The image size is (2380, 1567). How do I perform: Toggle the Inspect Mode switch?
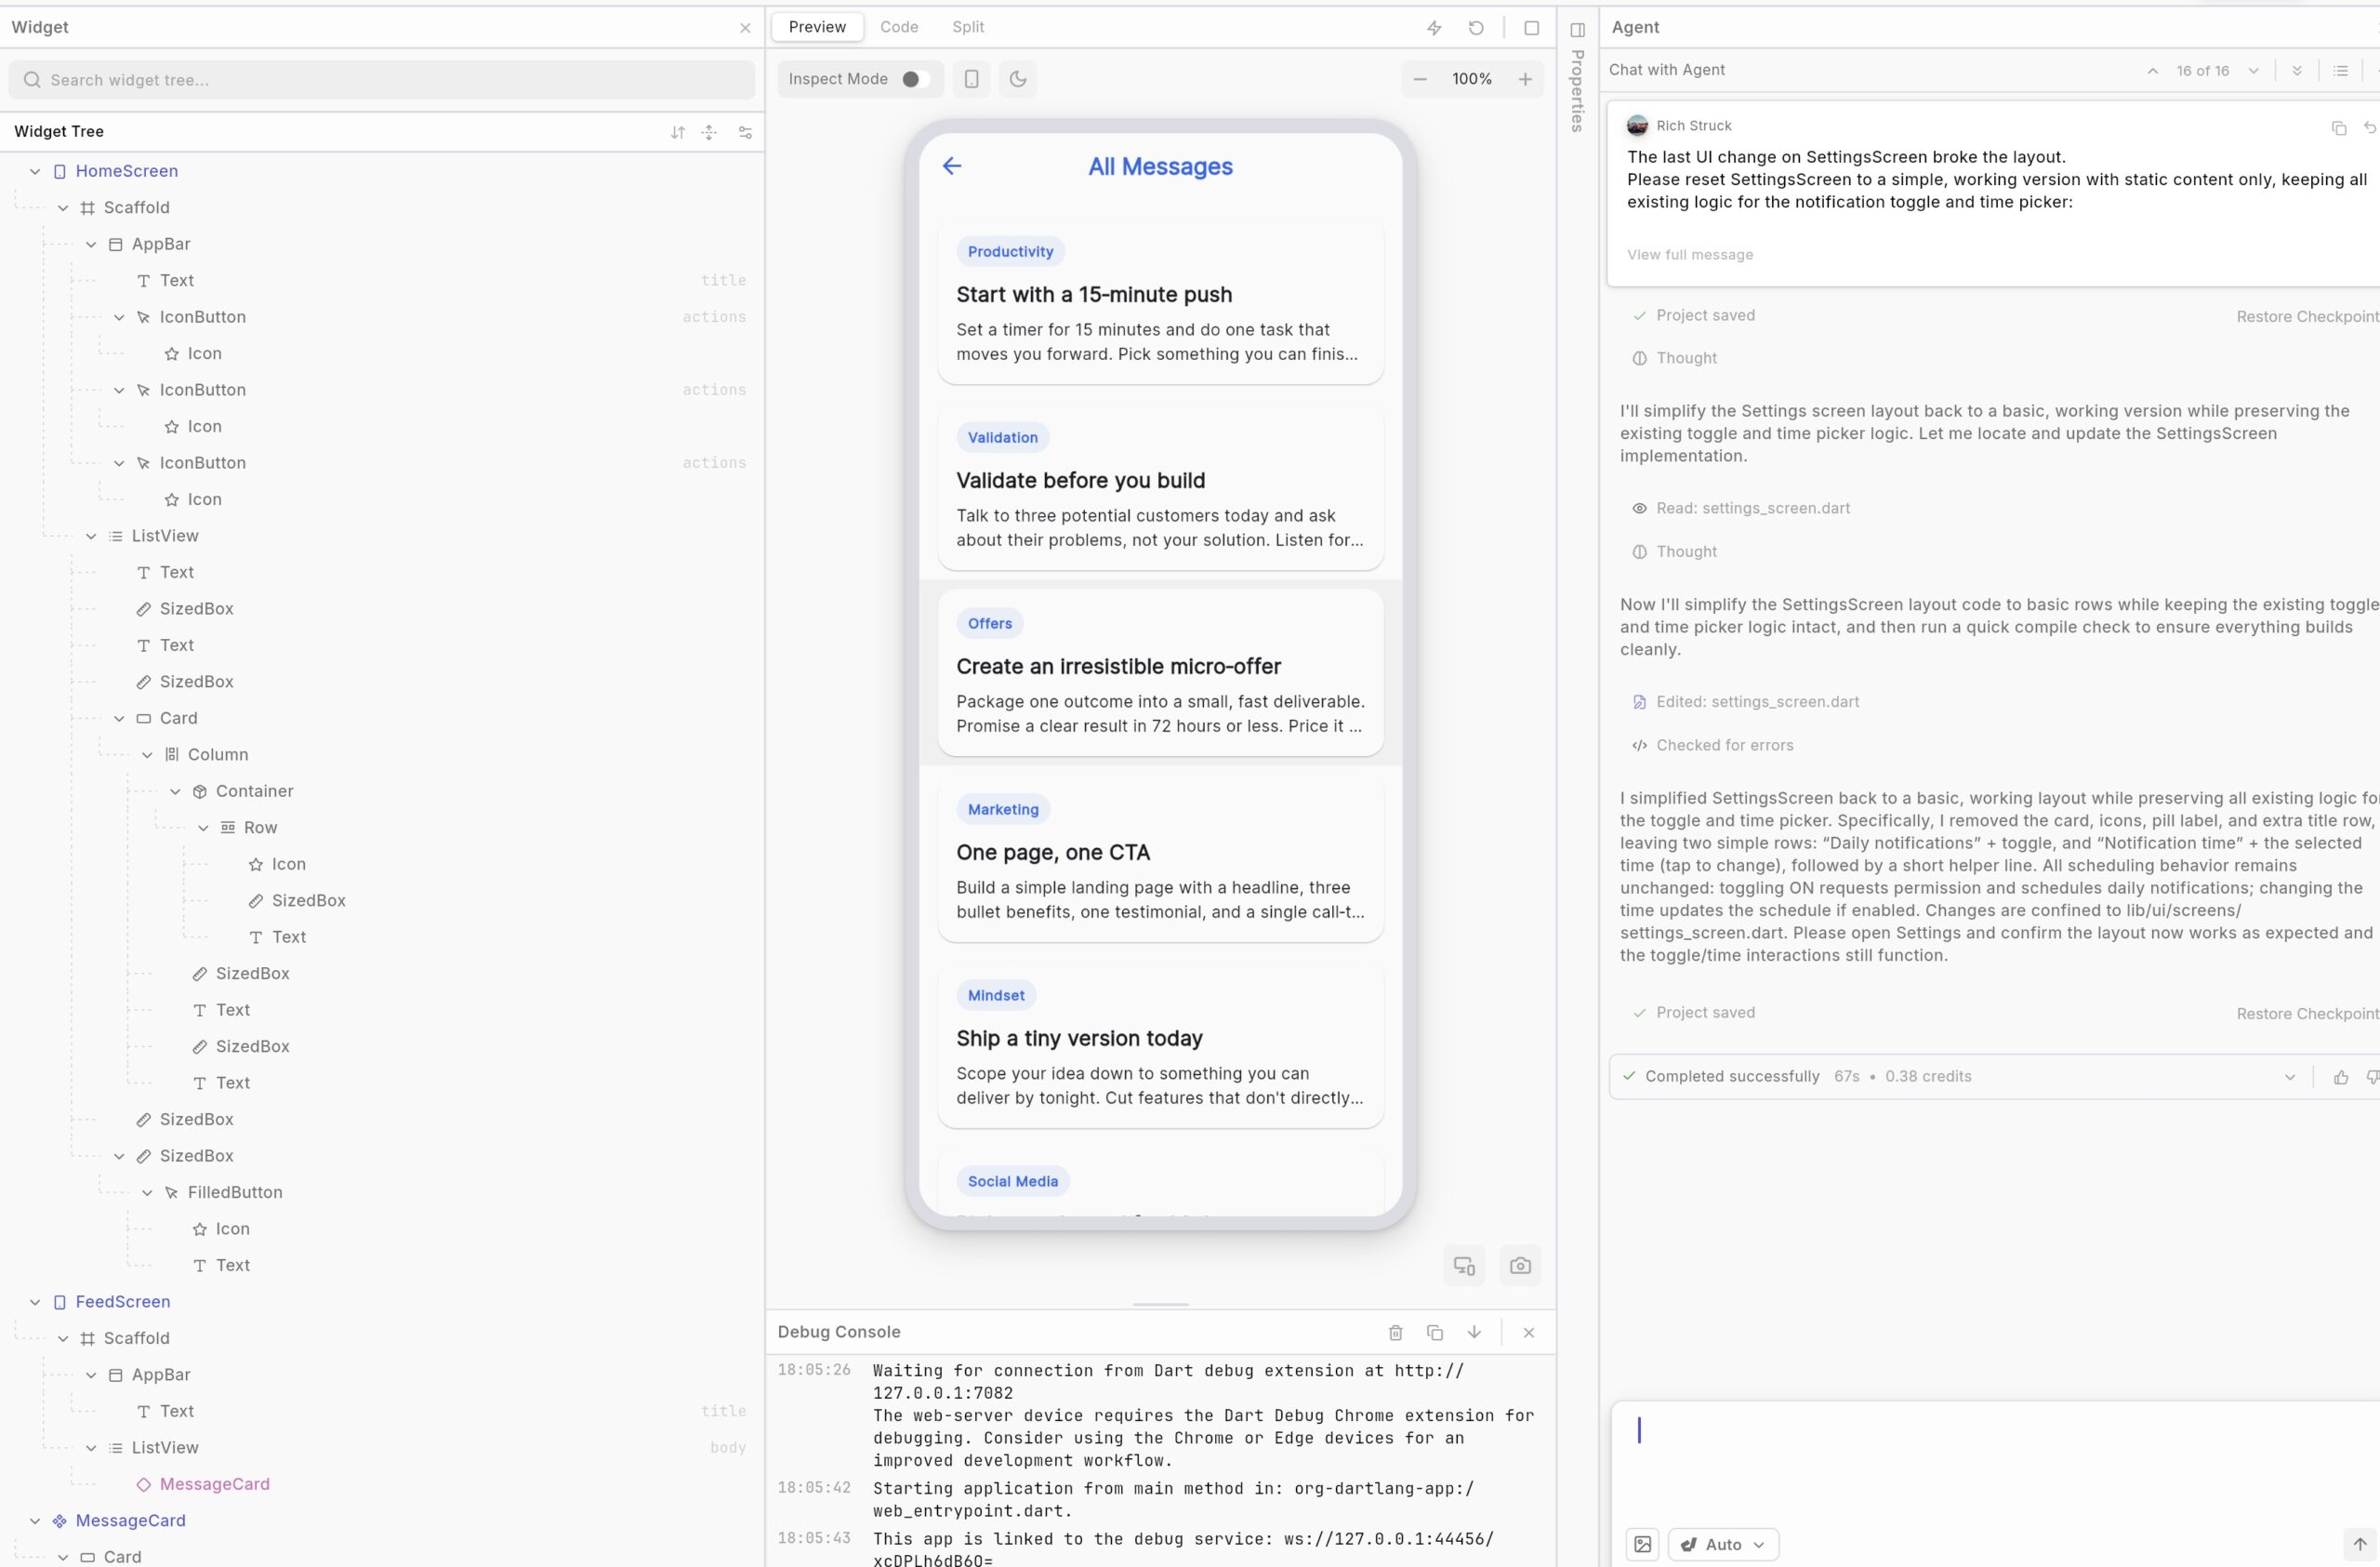click(x=915, y=79)
